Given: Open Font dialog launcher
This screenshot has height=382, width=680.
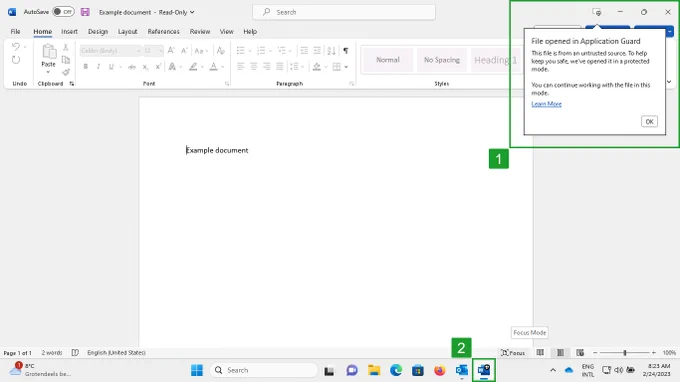Looking at the screenshot, I should (x=227, y=84).
